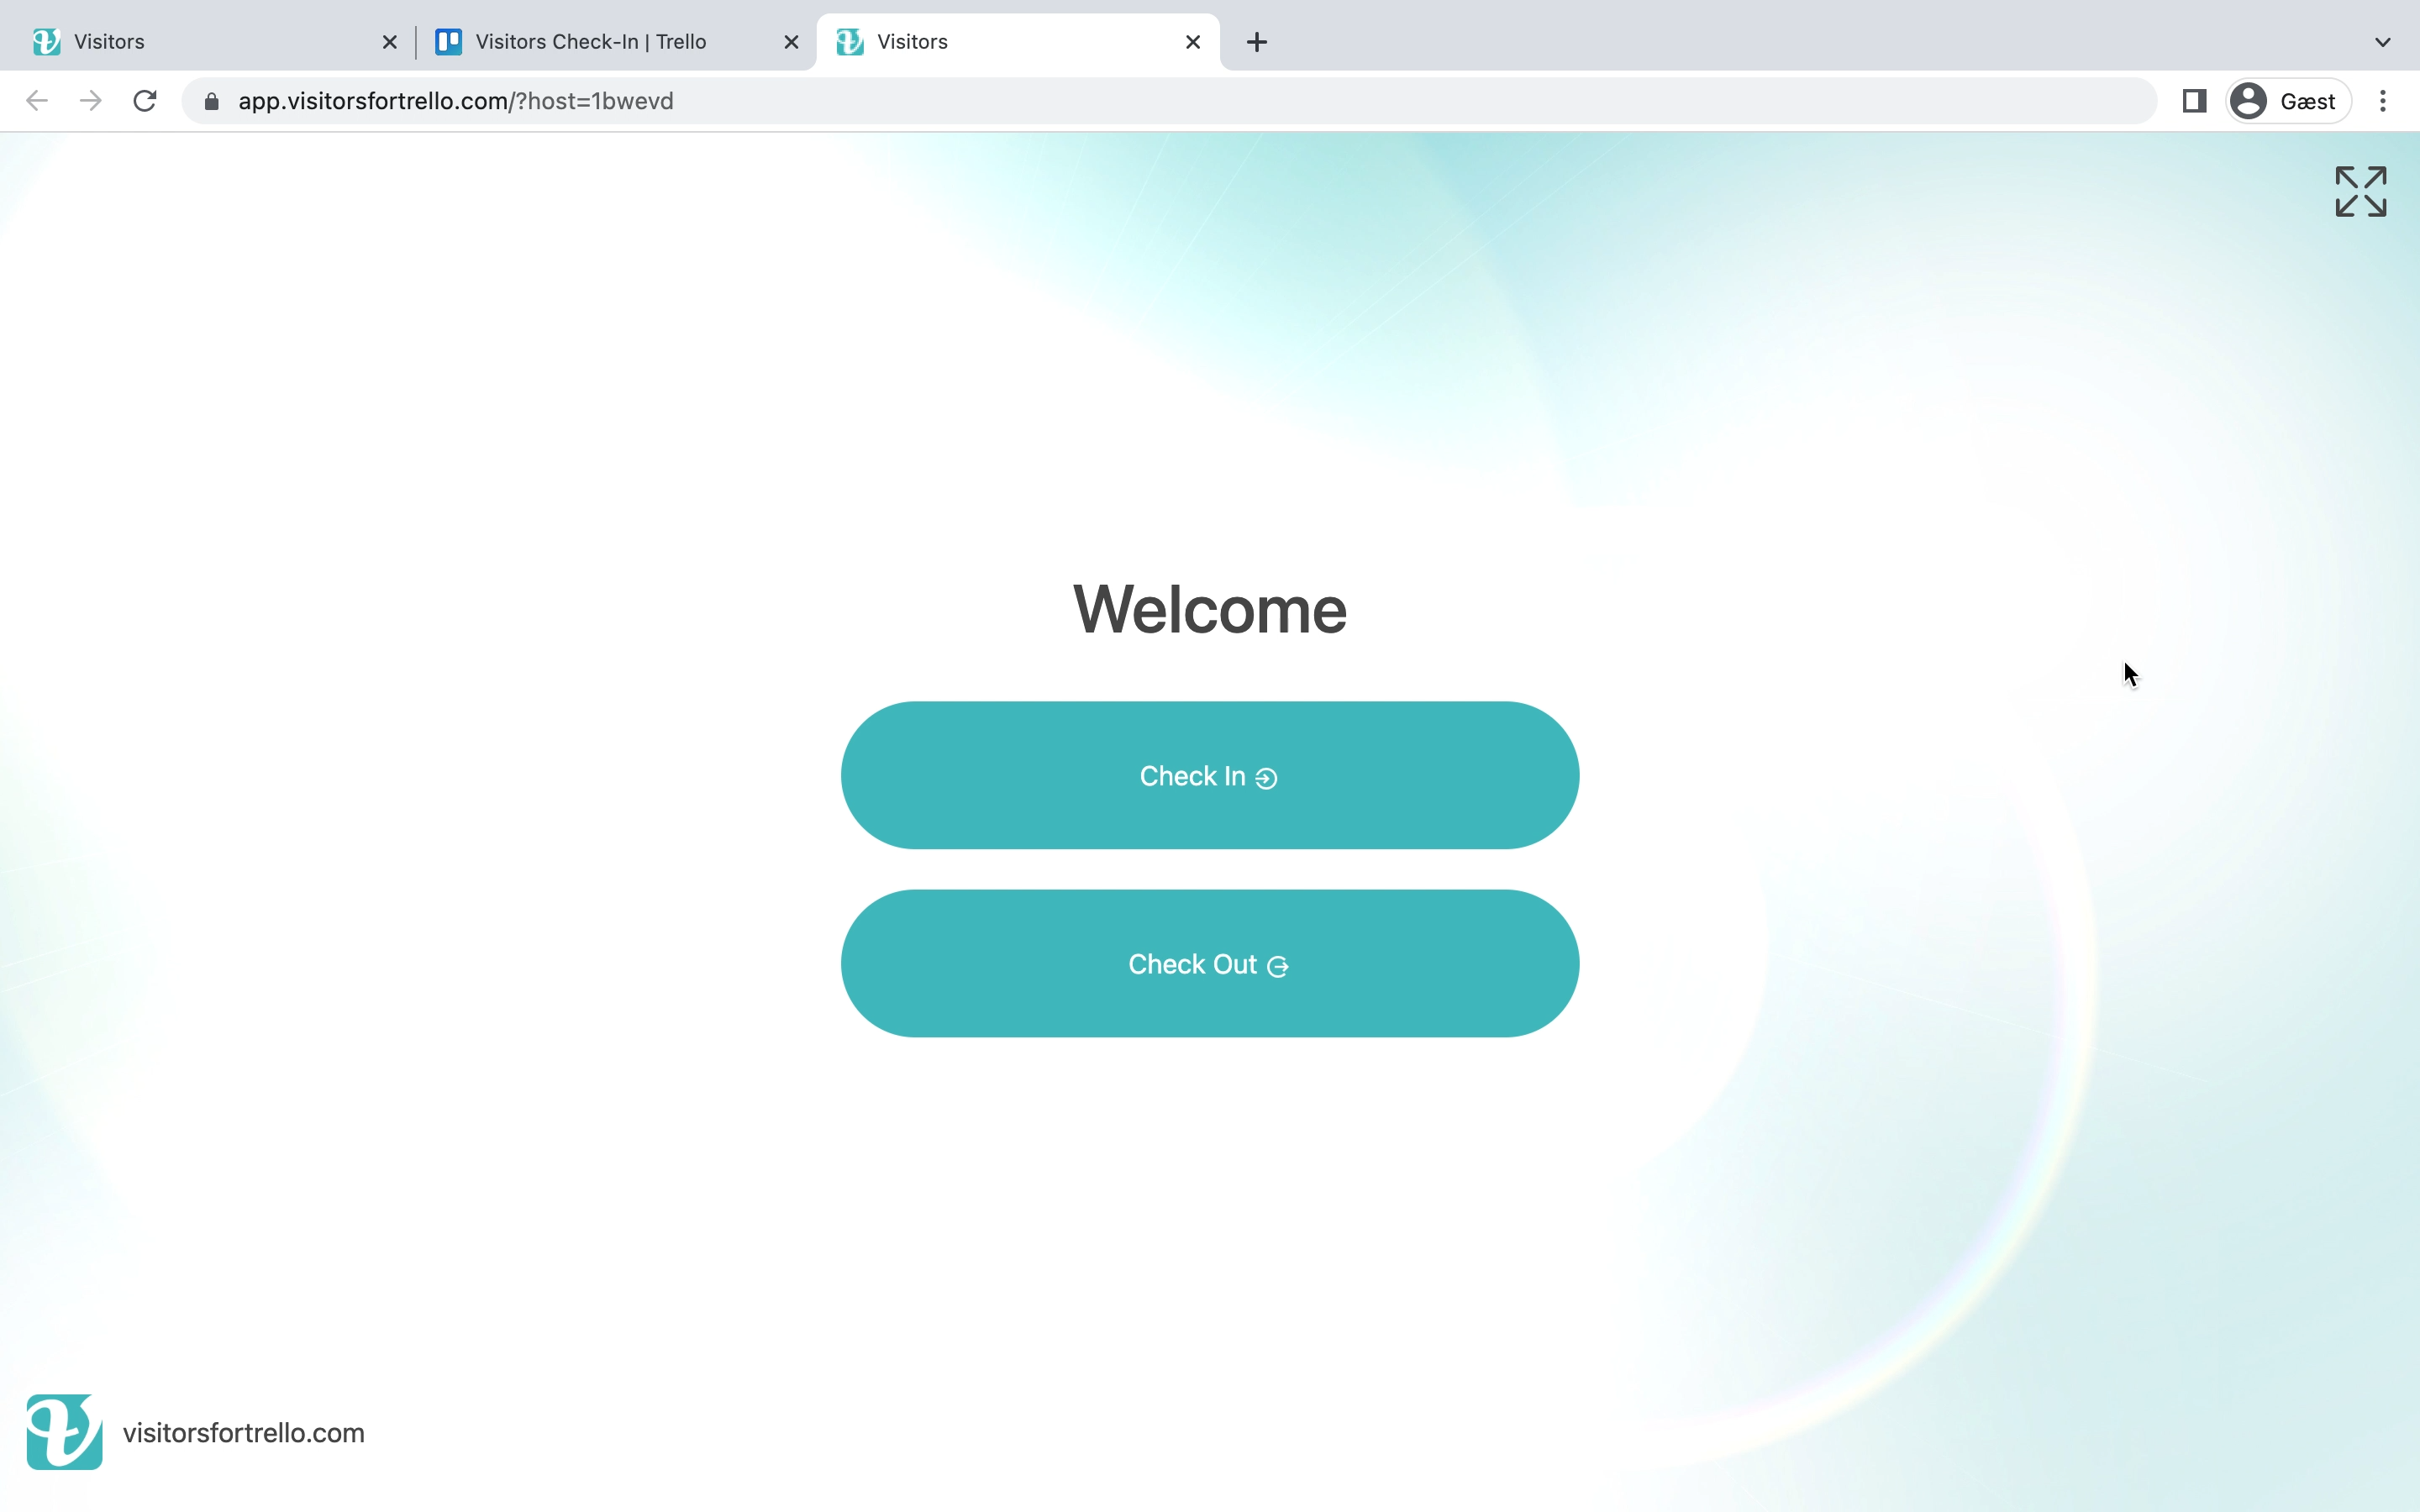The height and width of the screenshot is (1512, 2420).
Task: Open the visitorsfortrello.com footer link
Action: [x=243, y=1432]
